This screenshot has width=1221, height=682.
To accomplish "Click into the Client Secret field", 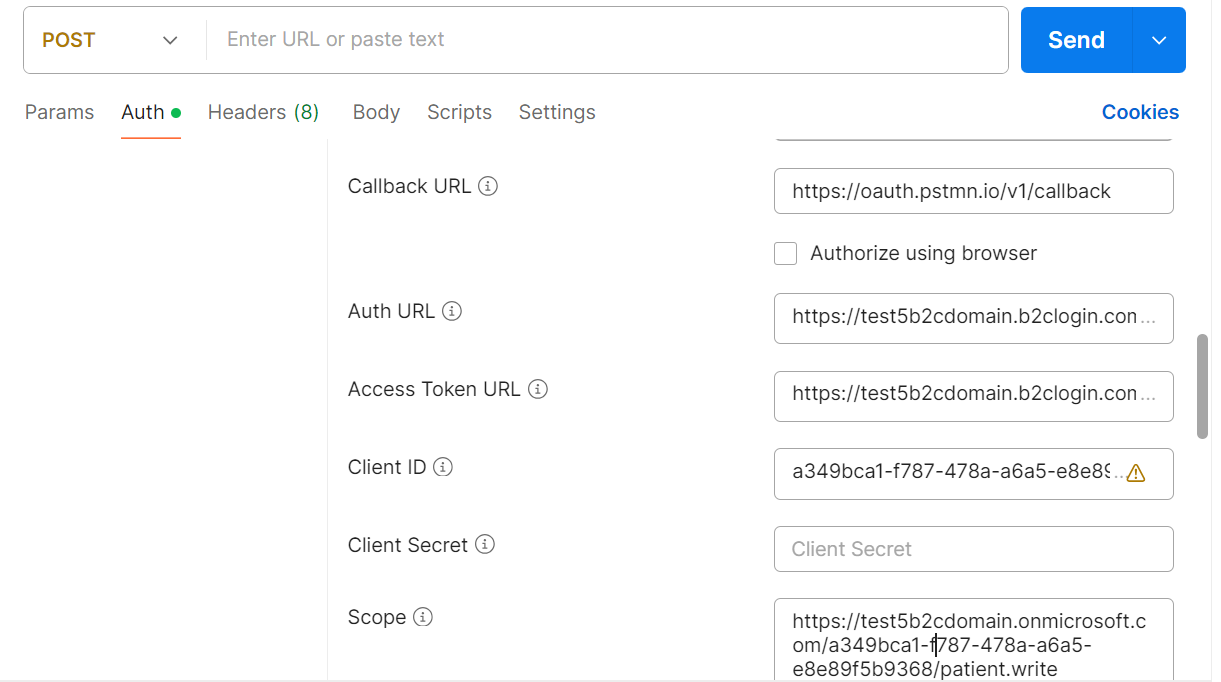I will tap(973, 549).
